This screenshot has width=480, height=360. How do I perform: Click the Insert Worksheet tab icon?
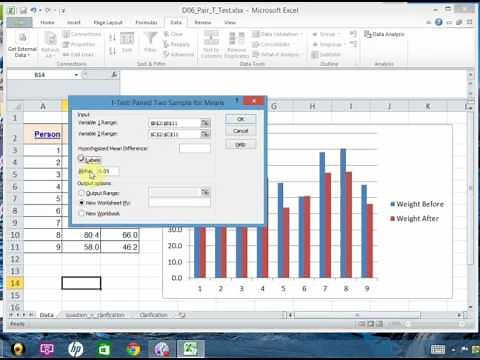point(182,315)
